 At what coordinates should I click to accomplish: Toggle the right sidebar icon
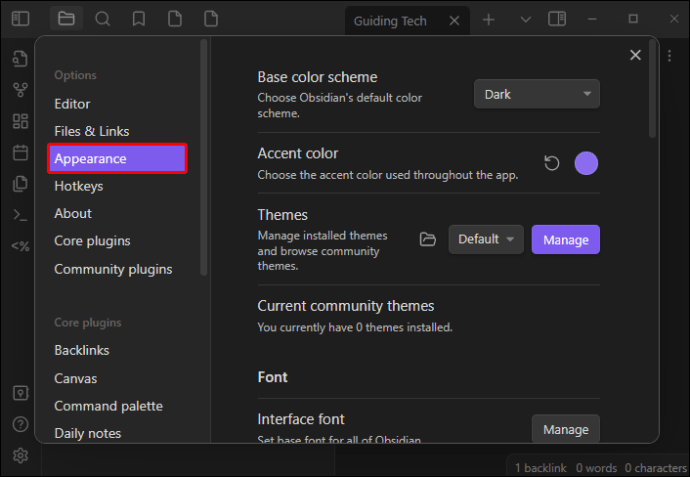[557, 19]
